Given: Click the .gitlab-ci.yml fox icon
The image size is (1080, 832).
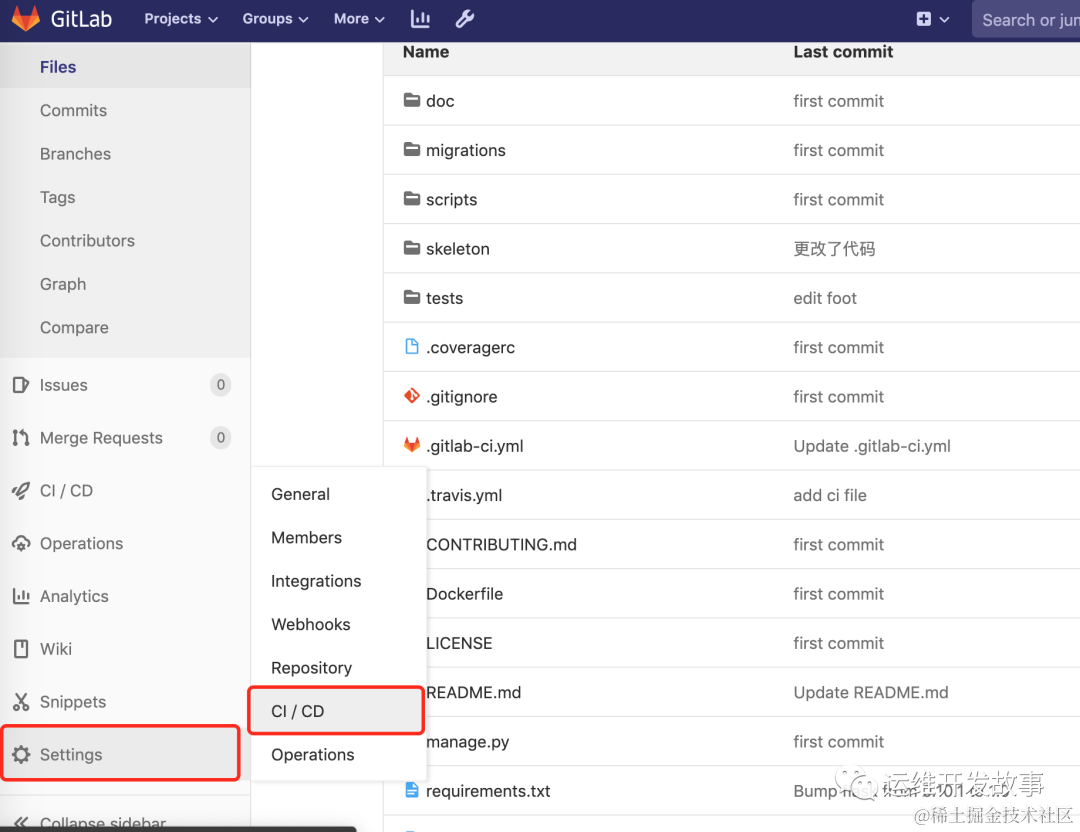Looking at the screenshot, I should [x=412, y=445].
